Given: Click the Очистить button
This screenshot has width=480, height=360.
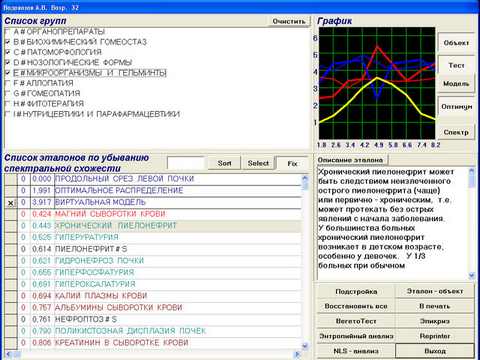Looking at the screenshot, I should click(x=289, y=21).
